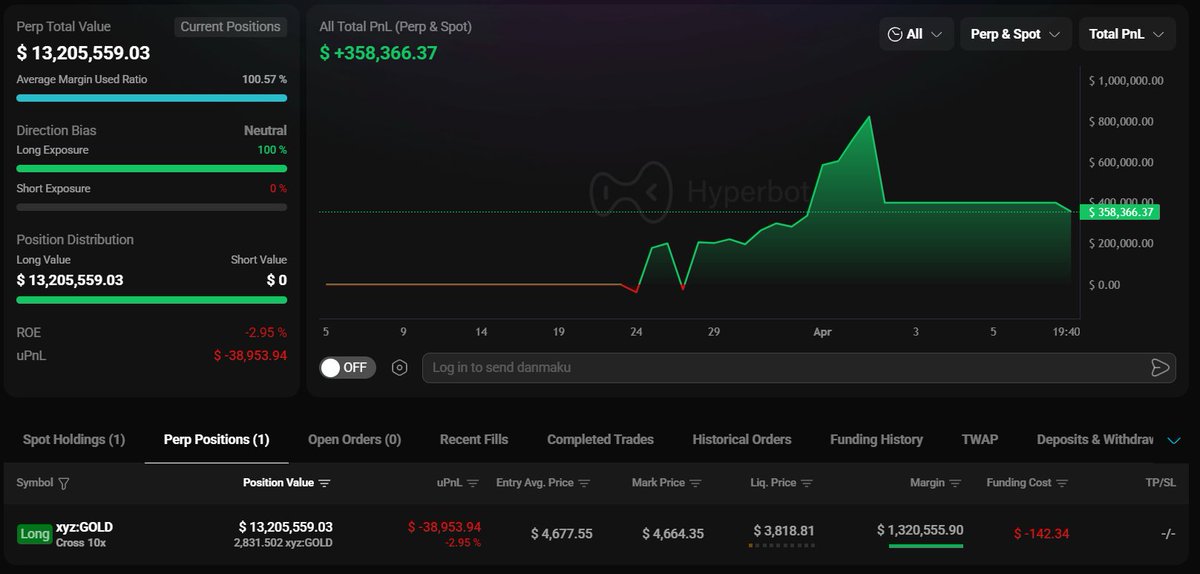Open the Total PnL dropdown
Image resolution: width=1200 pixels, height=574 pixels.
1126,34
